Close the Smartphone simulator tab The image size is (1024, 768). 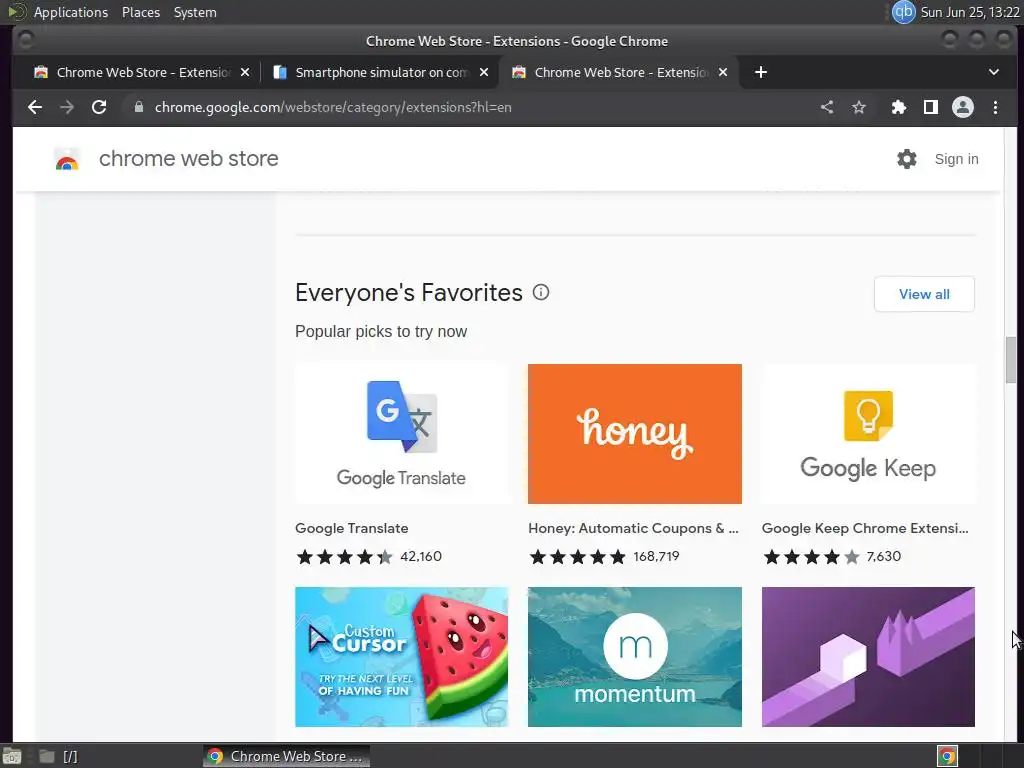click(484, 72)
